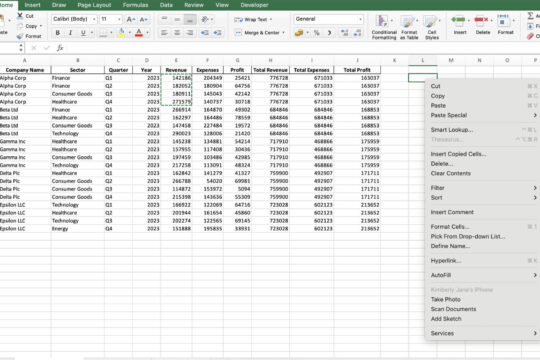Click the ribbon Copy icon

(x=20, y=26)
